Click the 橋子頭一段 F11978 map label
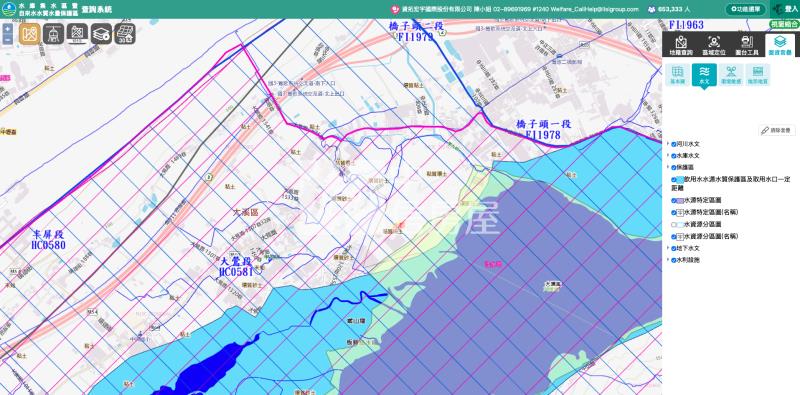 pyautogui.click(x=543, y=130)
